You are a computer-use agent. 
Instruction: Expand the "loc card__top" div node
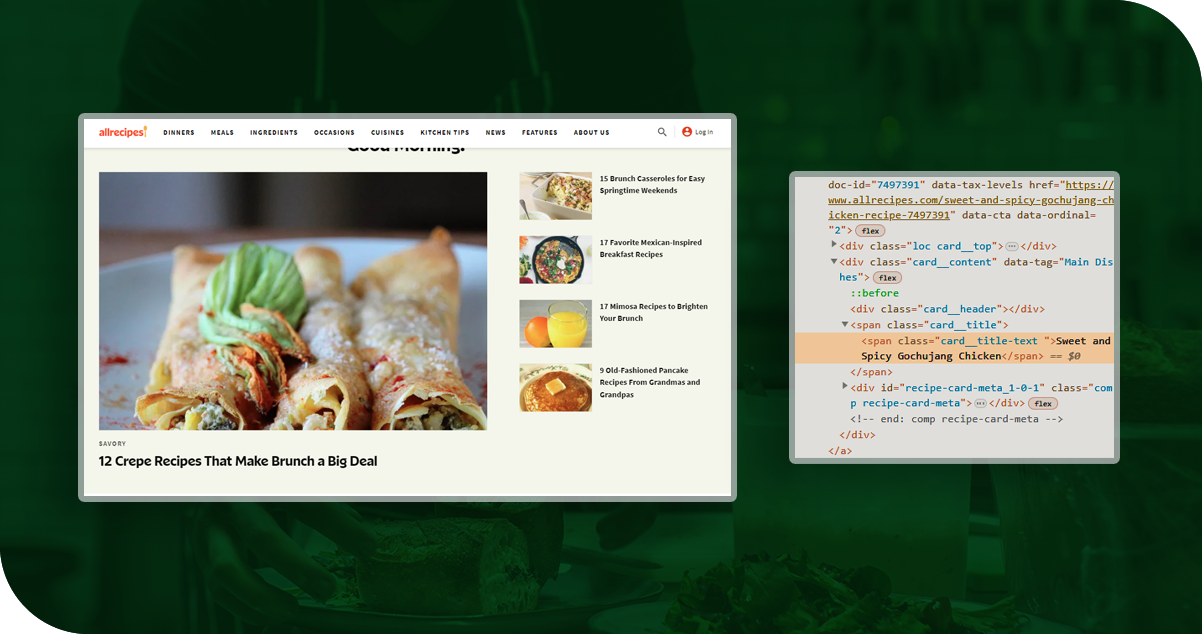click(x=835, y=245)
